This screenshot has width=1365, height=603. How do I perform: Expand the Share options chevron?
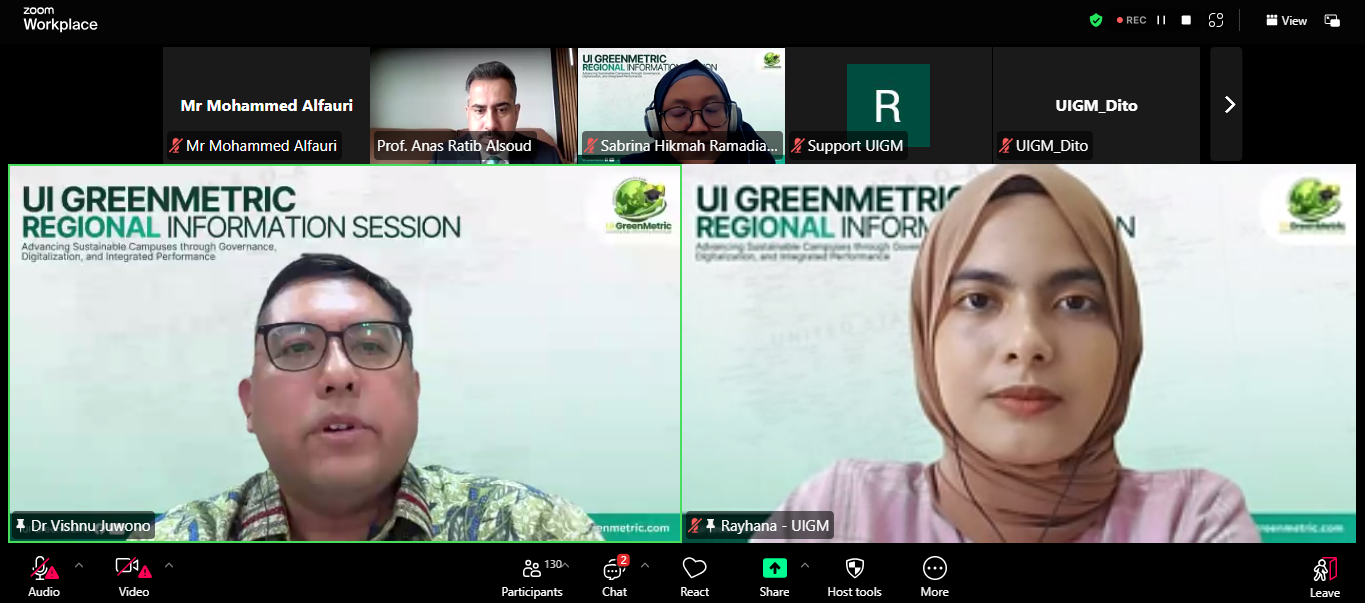pyautogui.click(x=805, y=565)
